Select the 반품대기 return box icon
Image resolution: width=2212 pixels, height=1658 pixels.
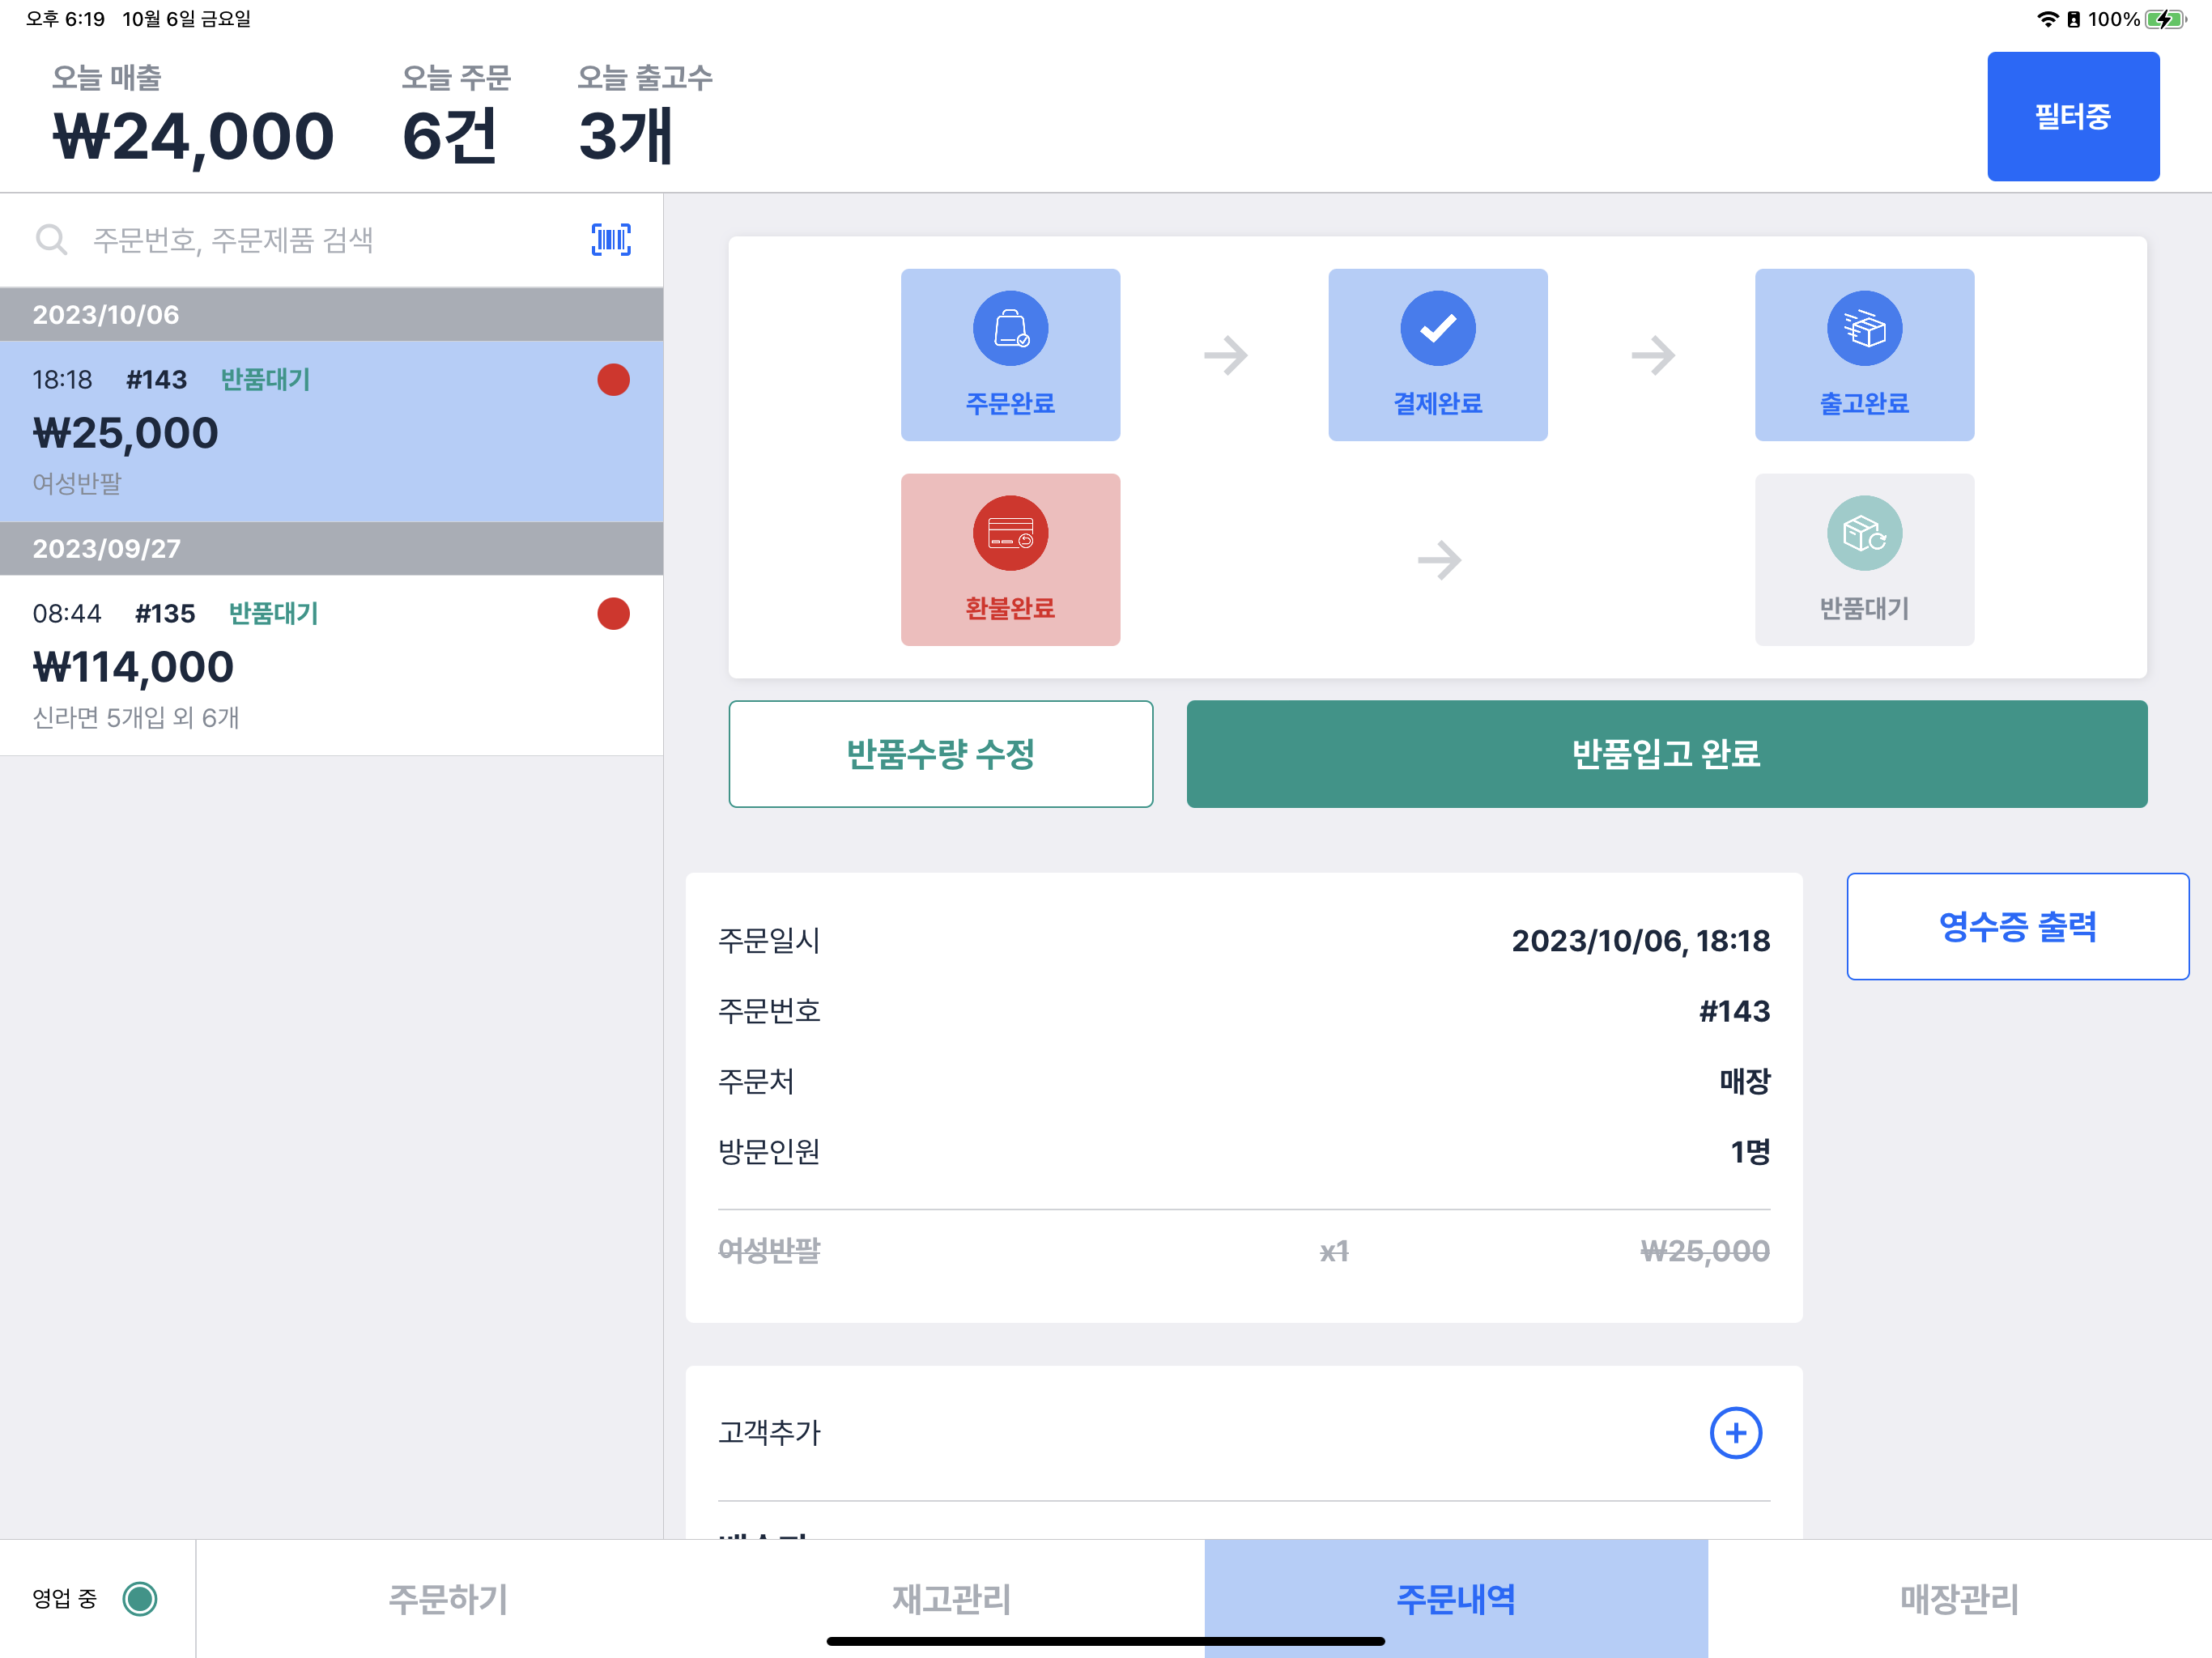pyautogui.click(x=1864, y=533)
